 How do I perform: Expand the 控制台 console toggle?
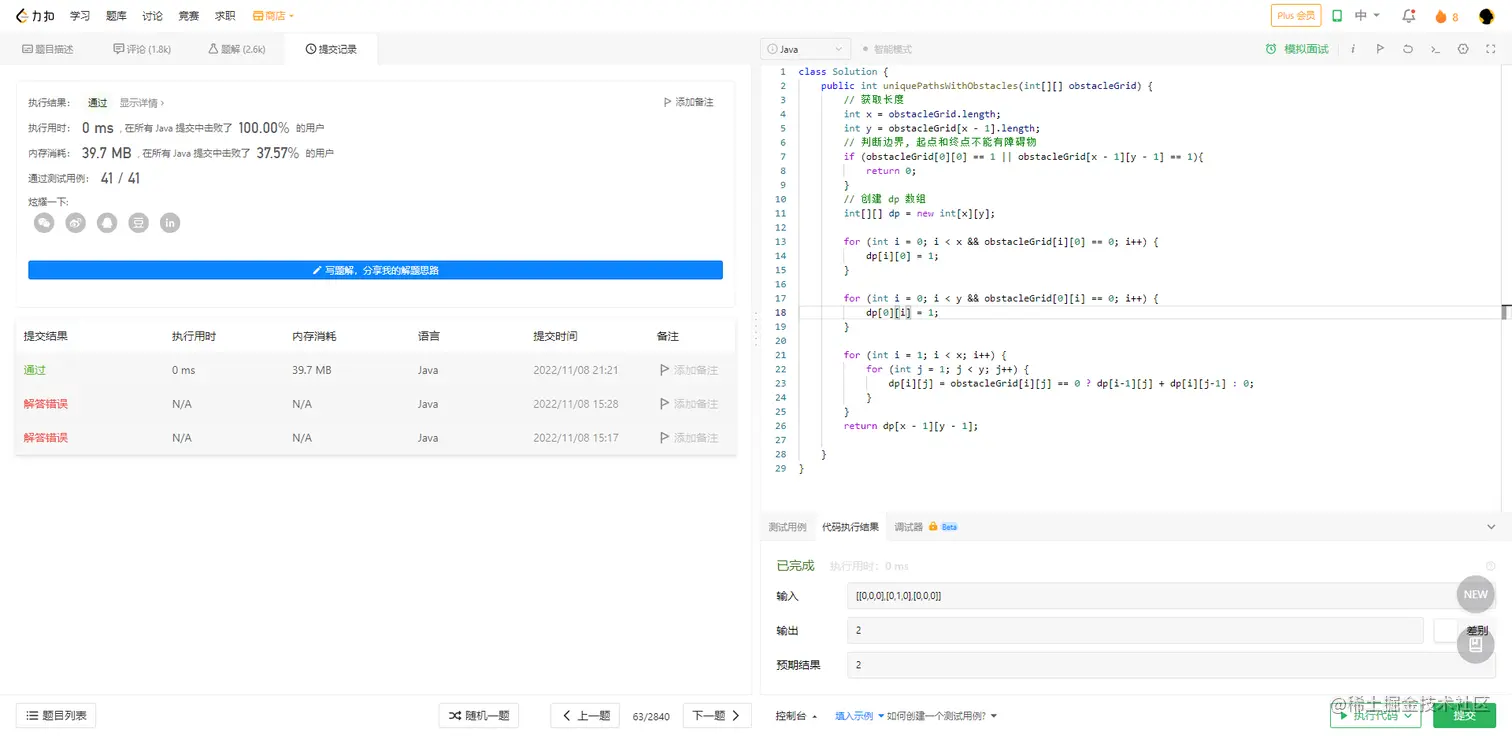796,716
